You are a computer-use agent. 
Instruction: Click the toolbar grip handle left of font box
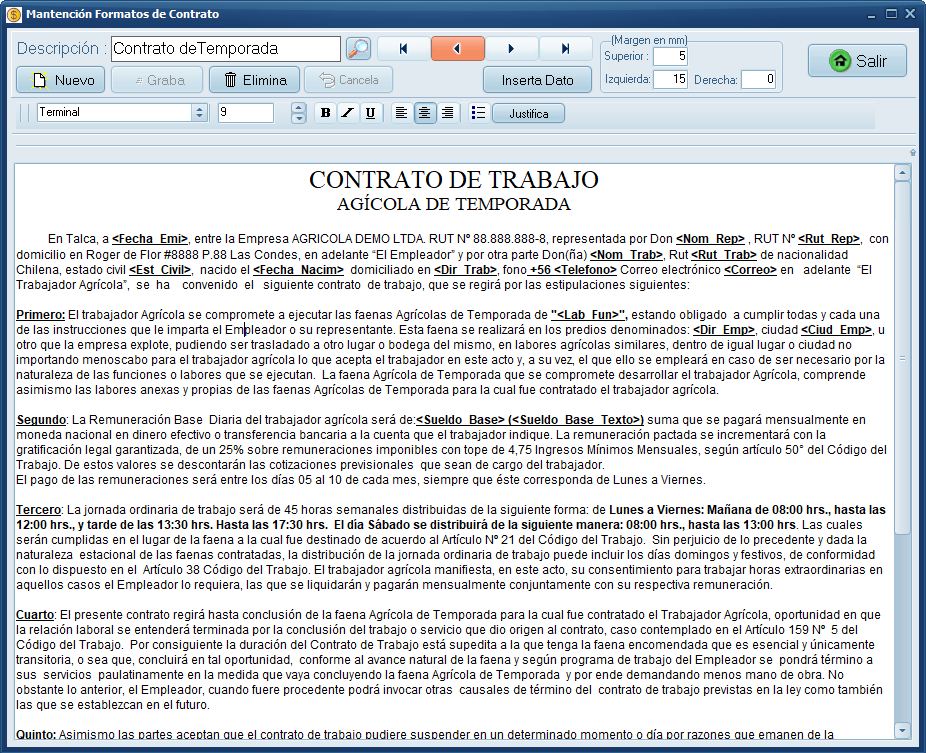(24, 112)
